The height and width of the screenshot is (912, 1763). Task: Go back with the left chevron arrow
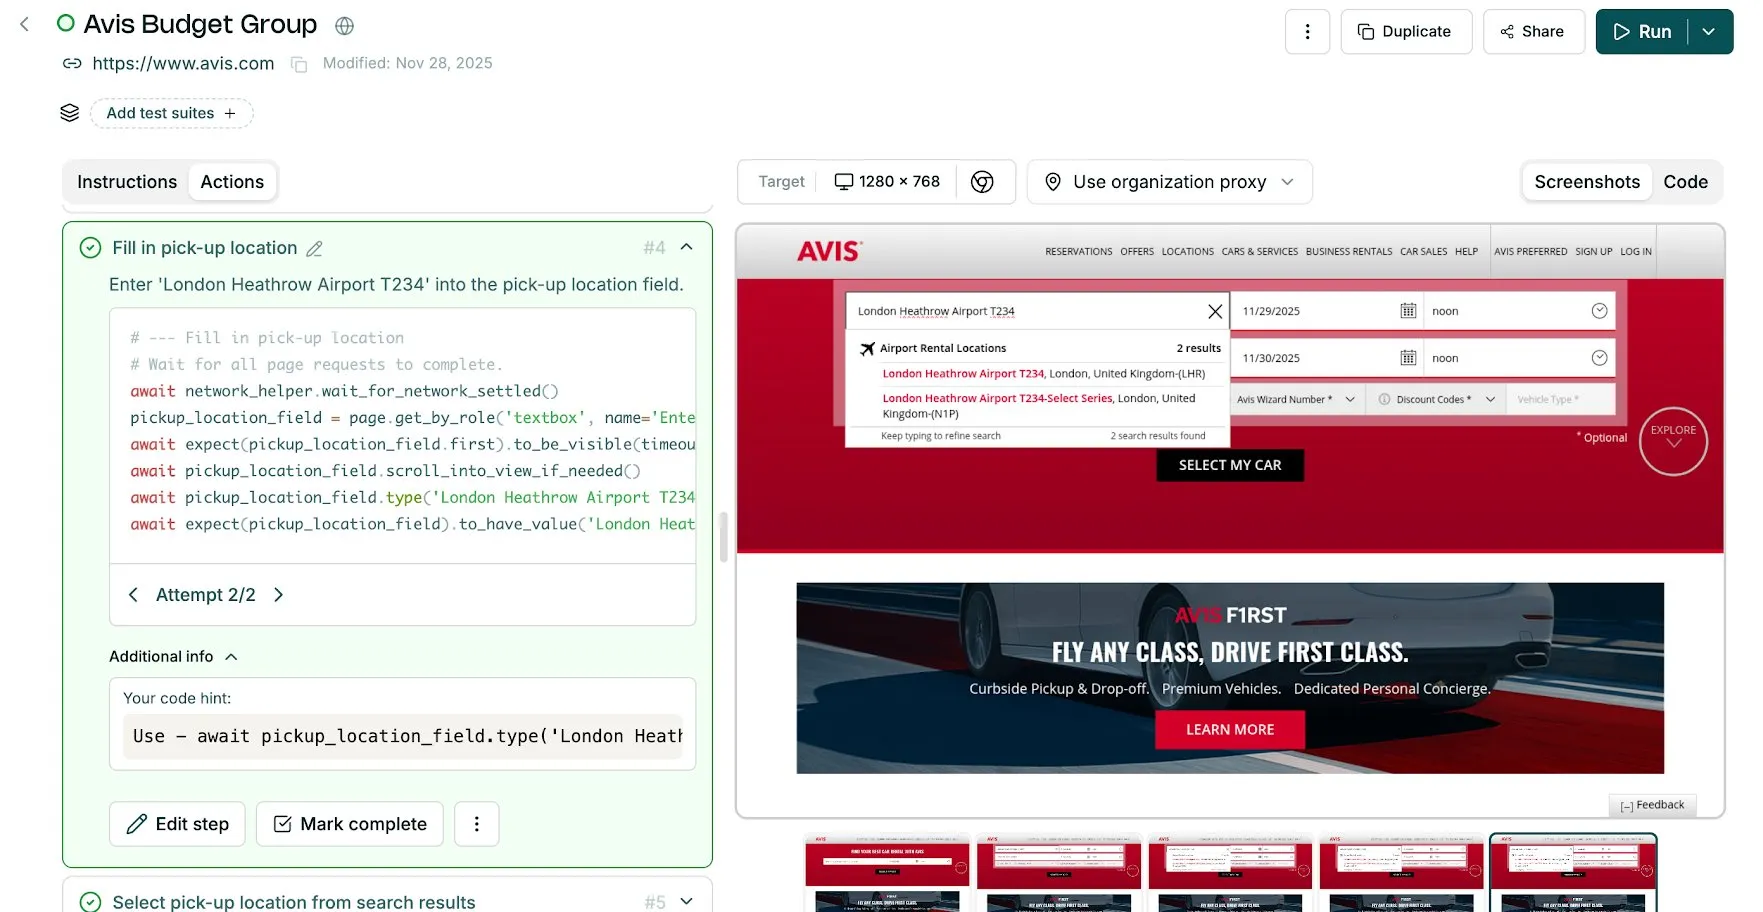[x=25, y=24]
